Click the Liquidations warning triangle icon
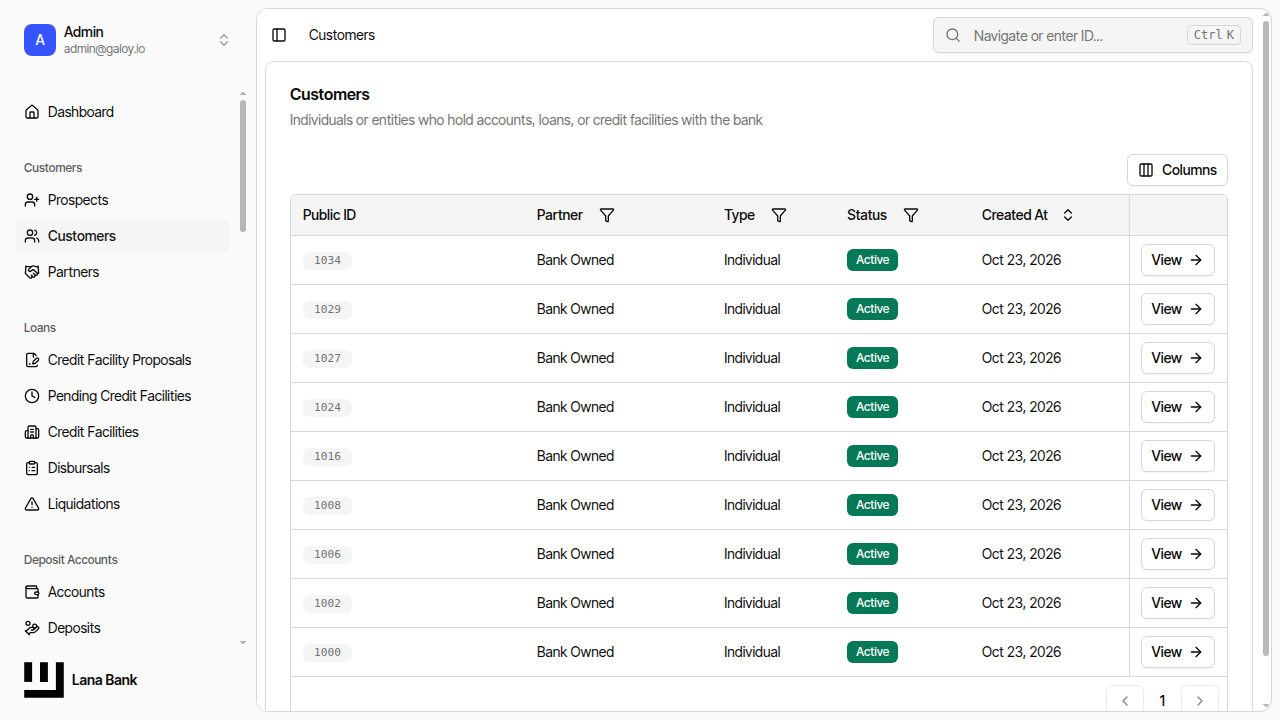The image size is (1280, 720). coord(32,504)
